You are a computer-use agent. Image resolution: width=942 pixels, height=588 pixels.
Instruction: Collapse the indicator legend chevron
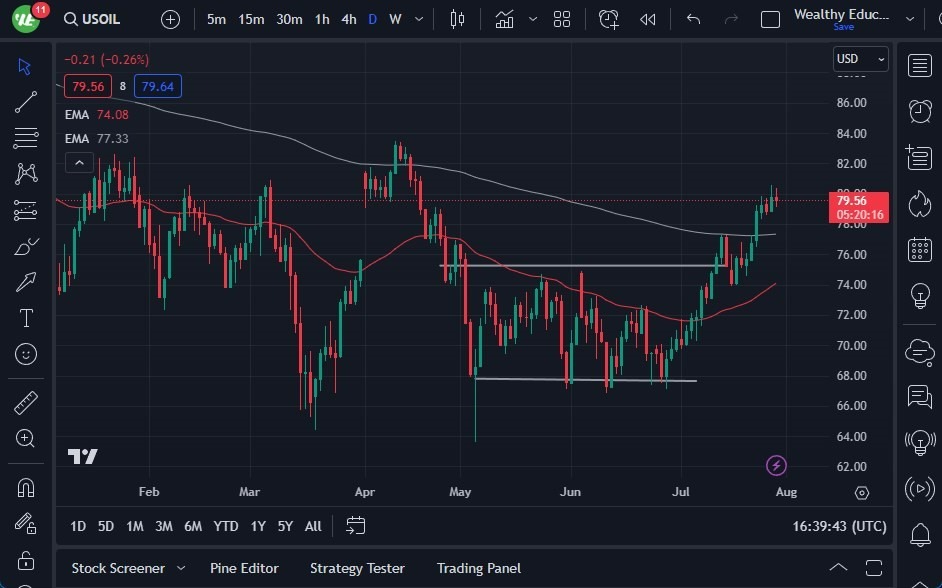(79, 162)
